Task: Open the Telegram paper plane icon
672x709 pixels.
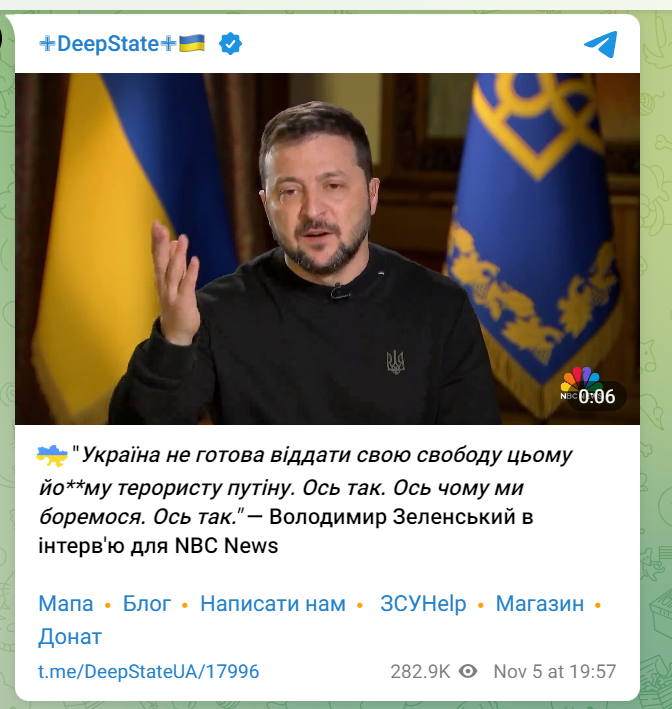Action: pyautogui.click(x=601, y=44)
